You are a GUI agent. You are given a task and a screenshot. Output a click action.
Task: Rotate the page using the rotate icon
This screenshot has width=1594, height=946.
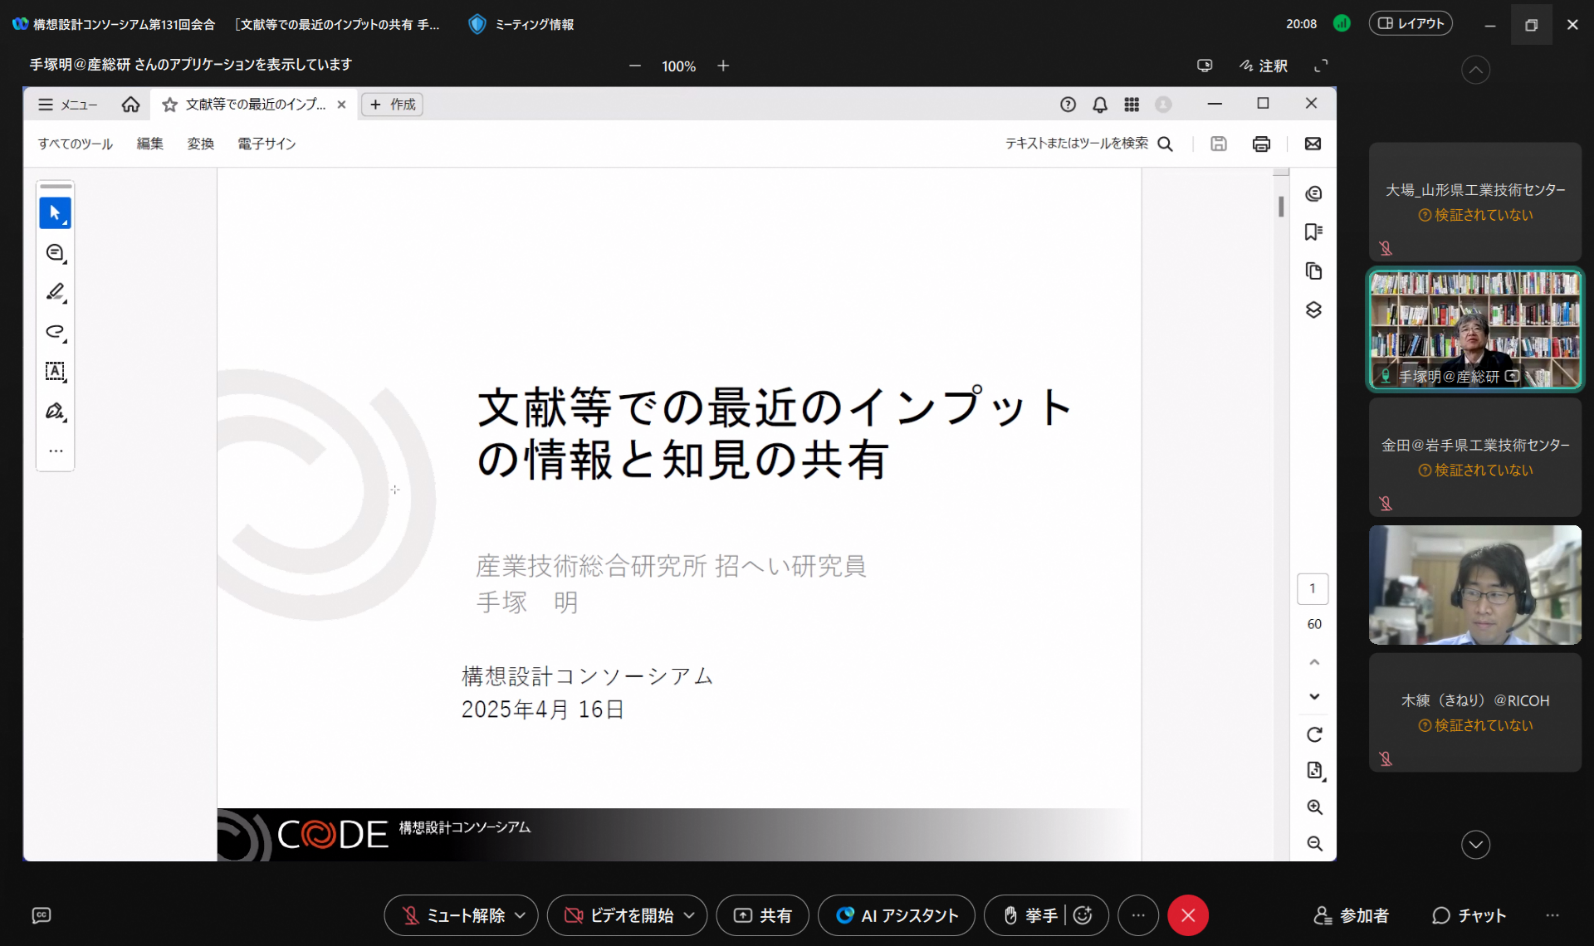point(1314,735)
